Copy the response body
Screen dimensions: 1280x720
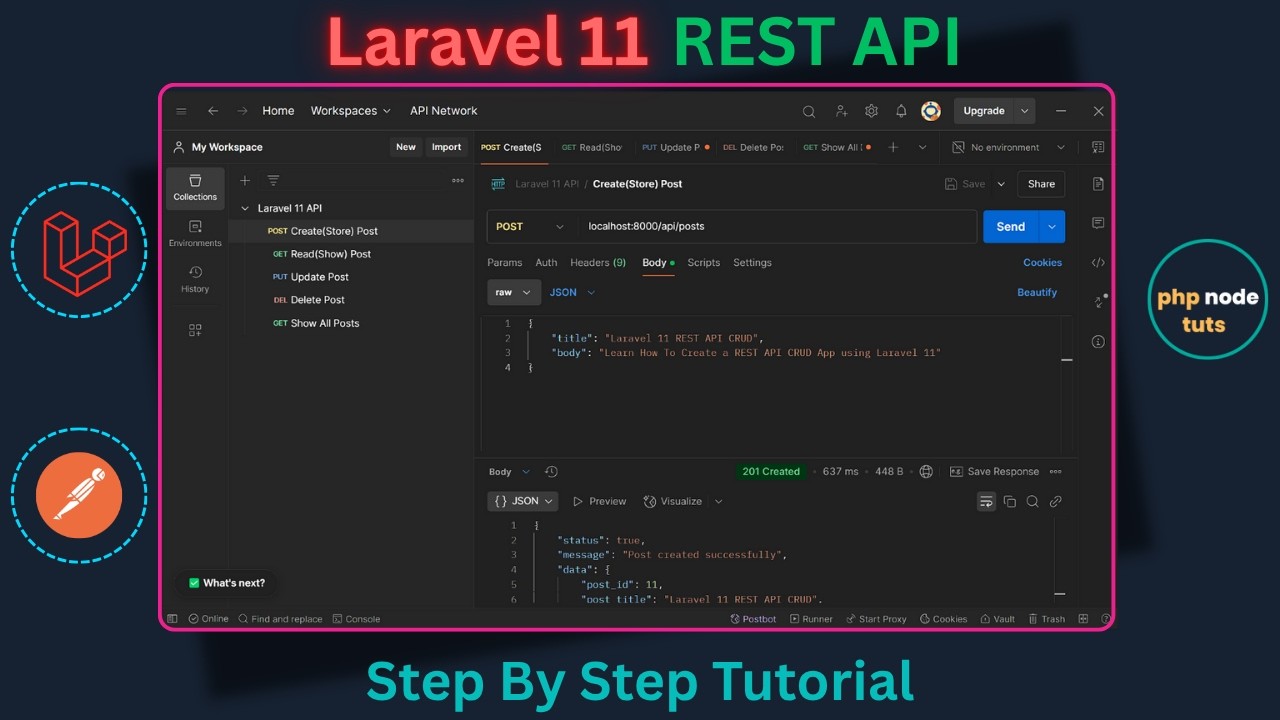point(1010,502)
